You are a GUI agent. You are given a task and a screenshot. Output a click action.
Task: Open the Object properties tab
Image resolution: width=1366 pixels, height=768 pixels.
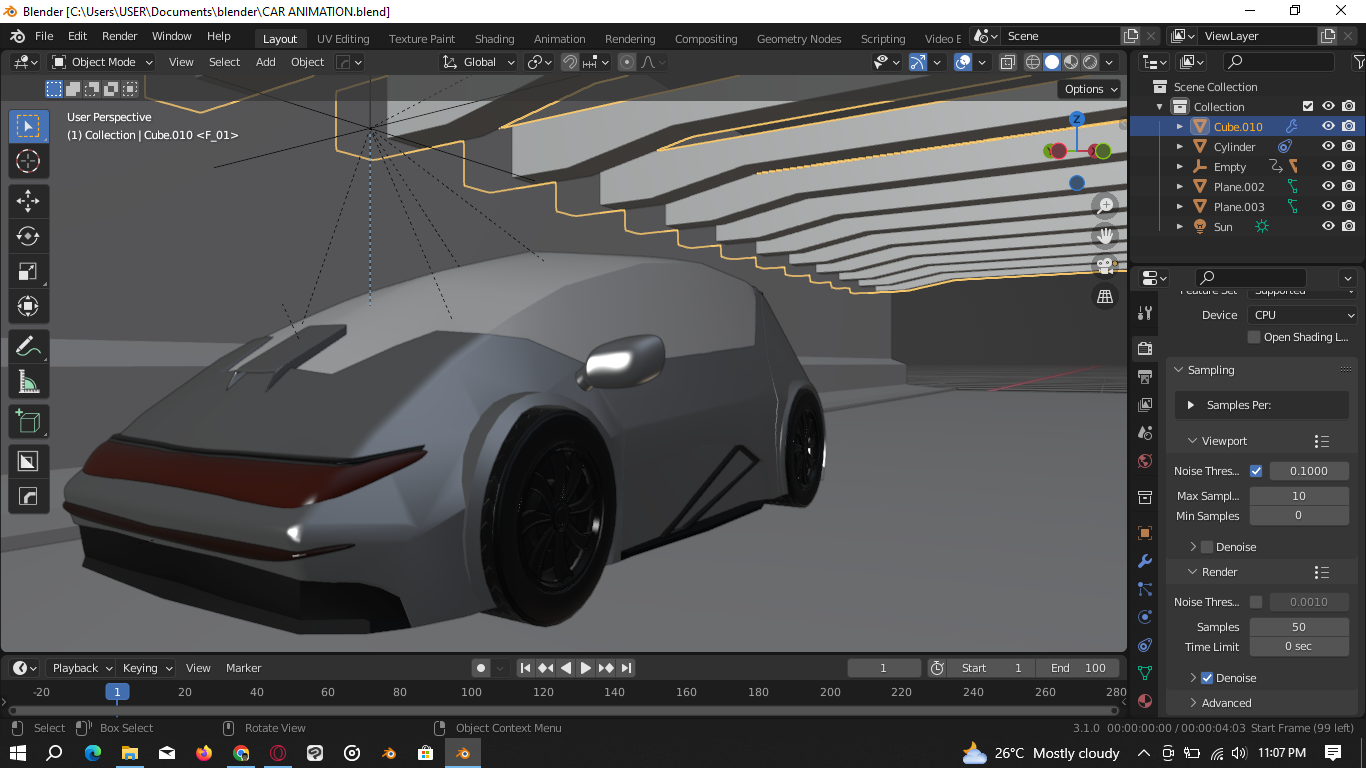[1145, 533]
